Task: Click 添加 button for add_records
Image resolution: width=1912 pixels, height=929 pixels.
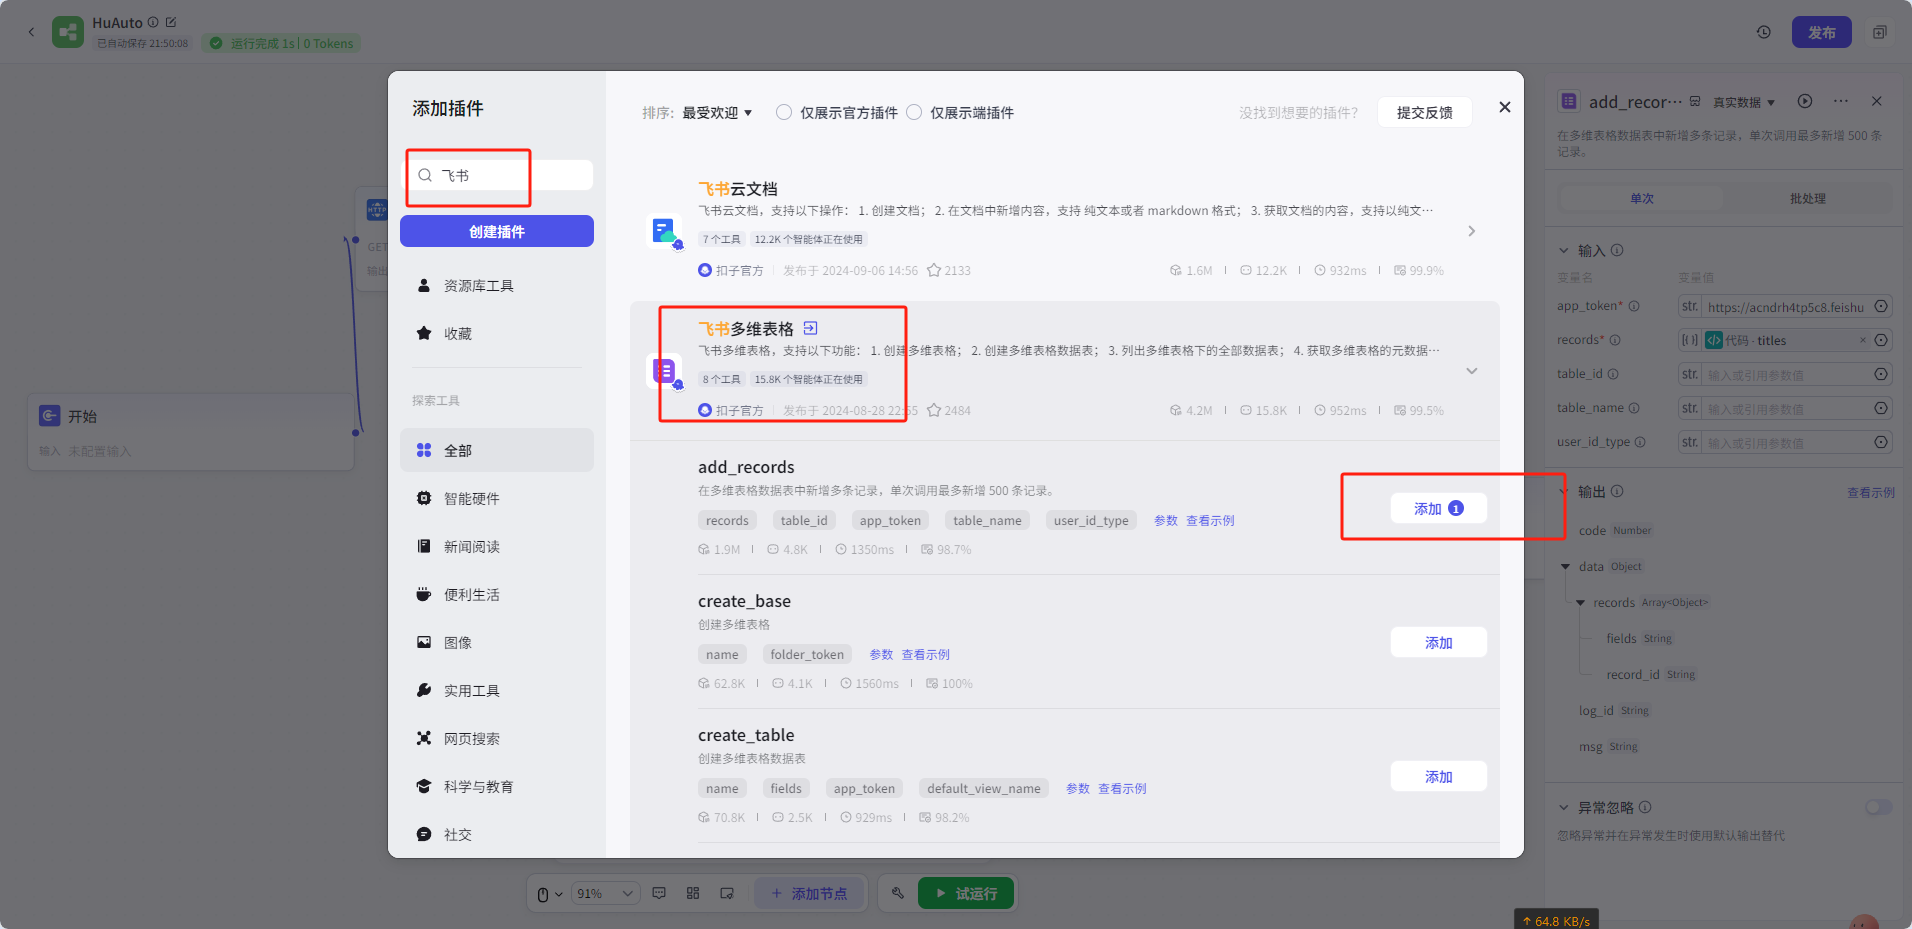Action: pos(1437,509)
